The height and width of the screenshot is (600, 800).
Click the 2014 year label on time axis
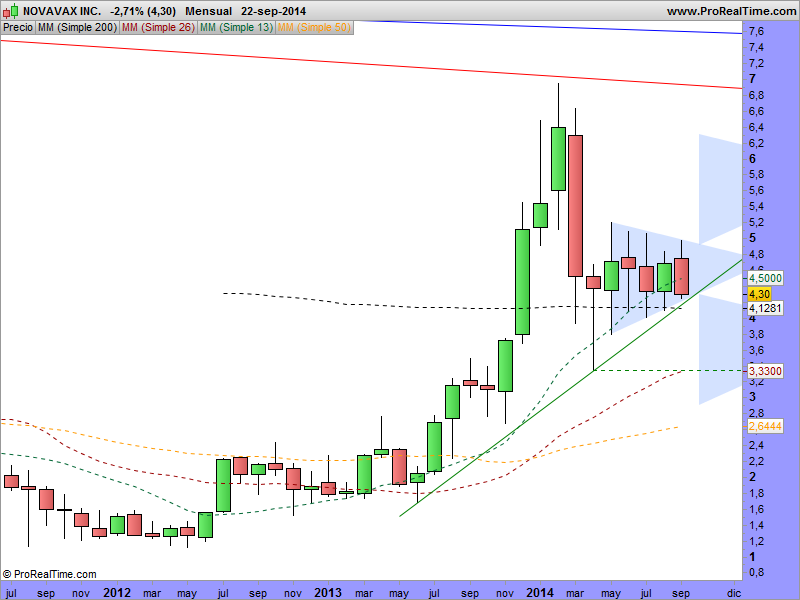pyautogui.click(x=540, y=592)
